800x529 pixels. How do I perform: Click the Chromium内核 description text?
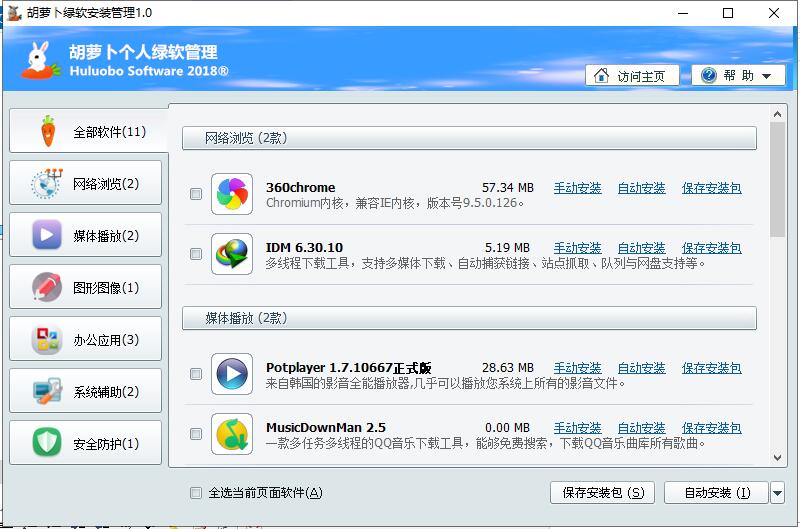[395, 203]
